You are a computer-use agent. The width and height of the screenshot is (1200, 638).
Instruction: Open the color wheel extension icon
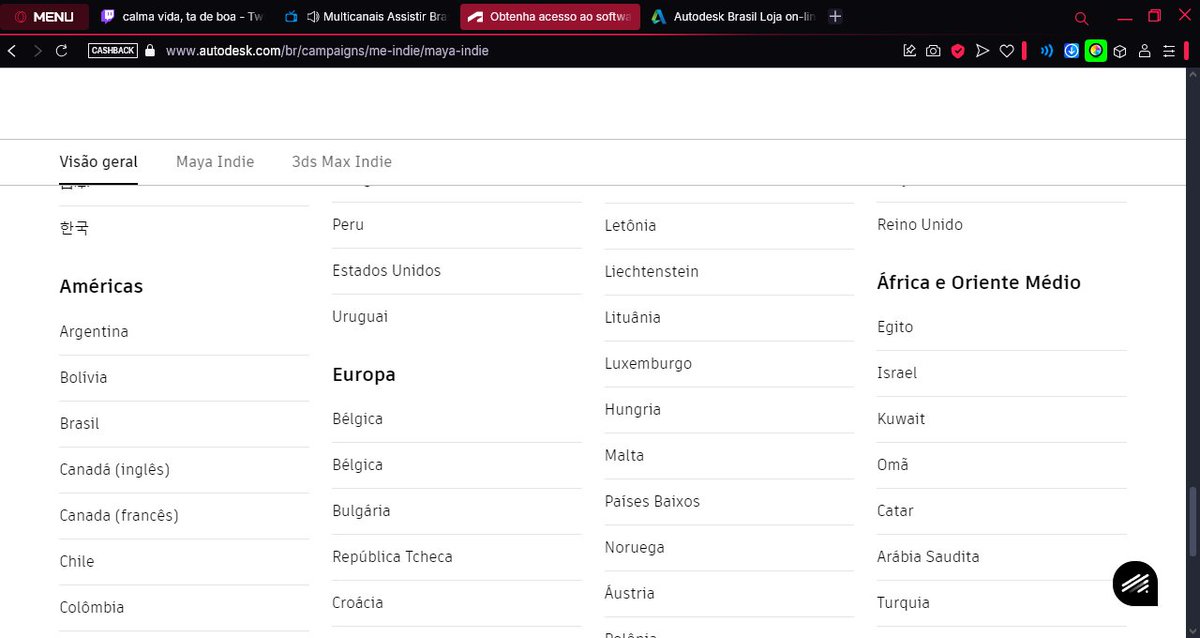(x=1096, y=50)
